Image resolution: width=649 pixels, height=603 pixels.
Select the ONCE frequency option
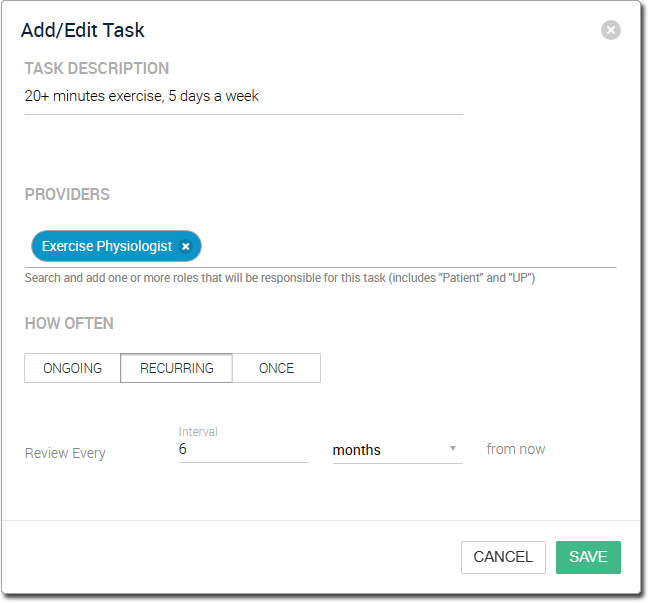pos(276,368)
